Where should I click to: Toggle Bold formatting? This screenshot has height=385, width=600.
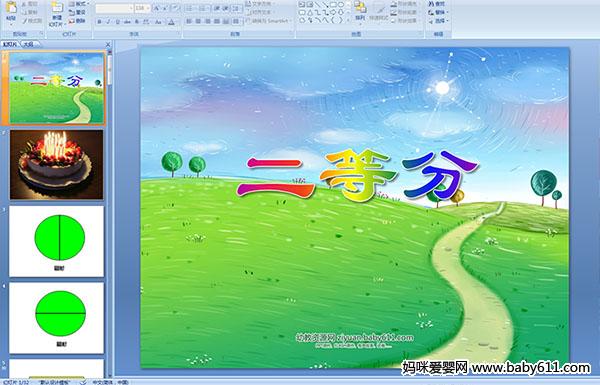pos(99,22)
